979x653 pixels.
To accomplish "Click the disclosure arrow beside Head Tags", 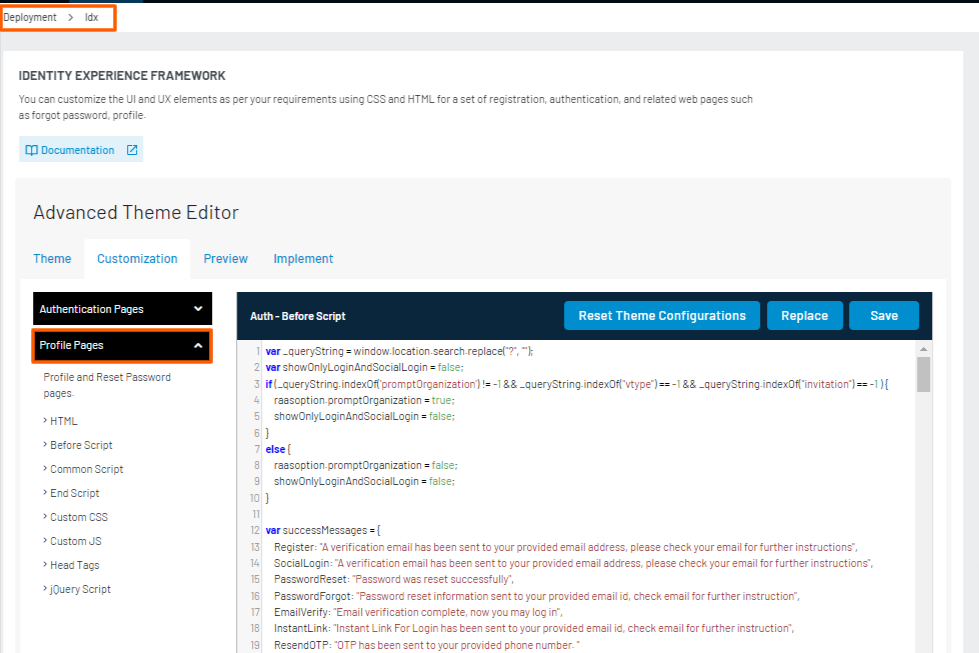I will pyautogui.click(x=44, y=565).
